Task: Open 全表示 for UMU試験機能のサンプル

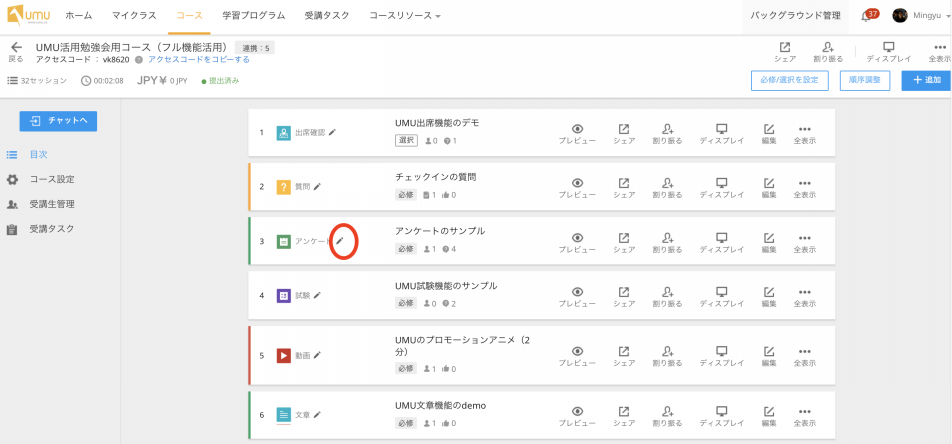Action: [804, 297]
